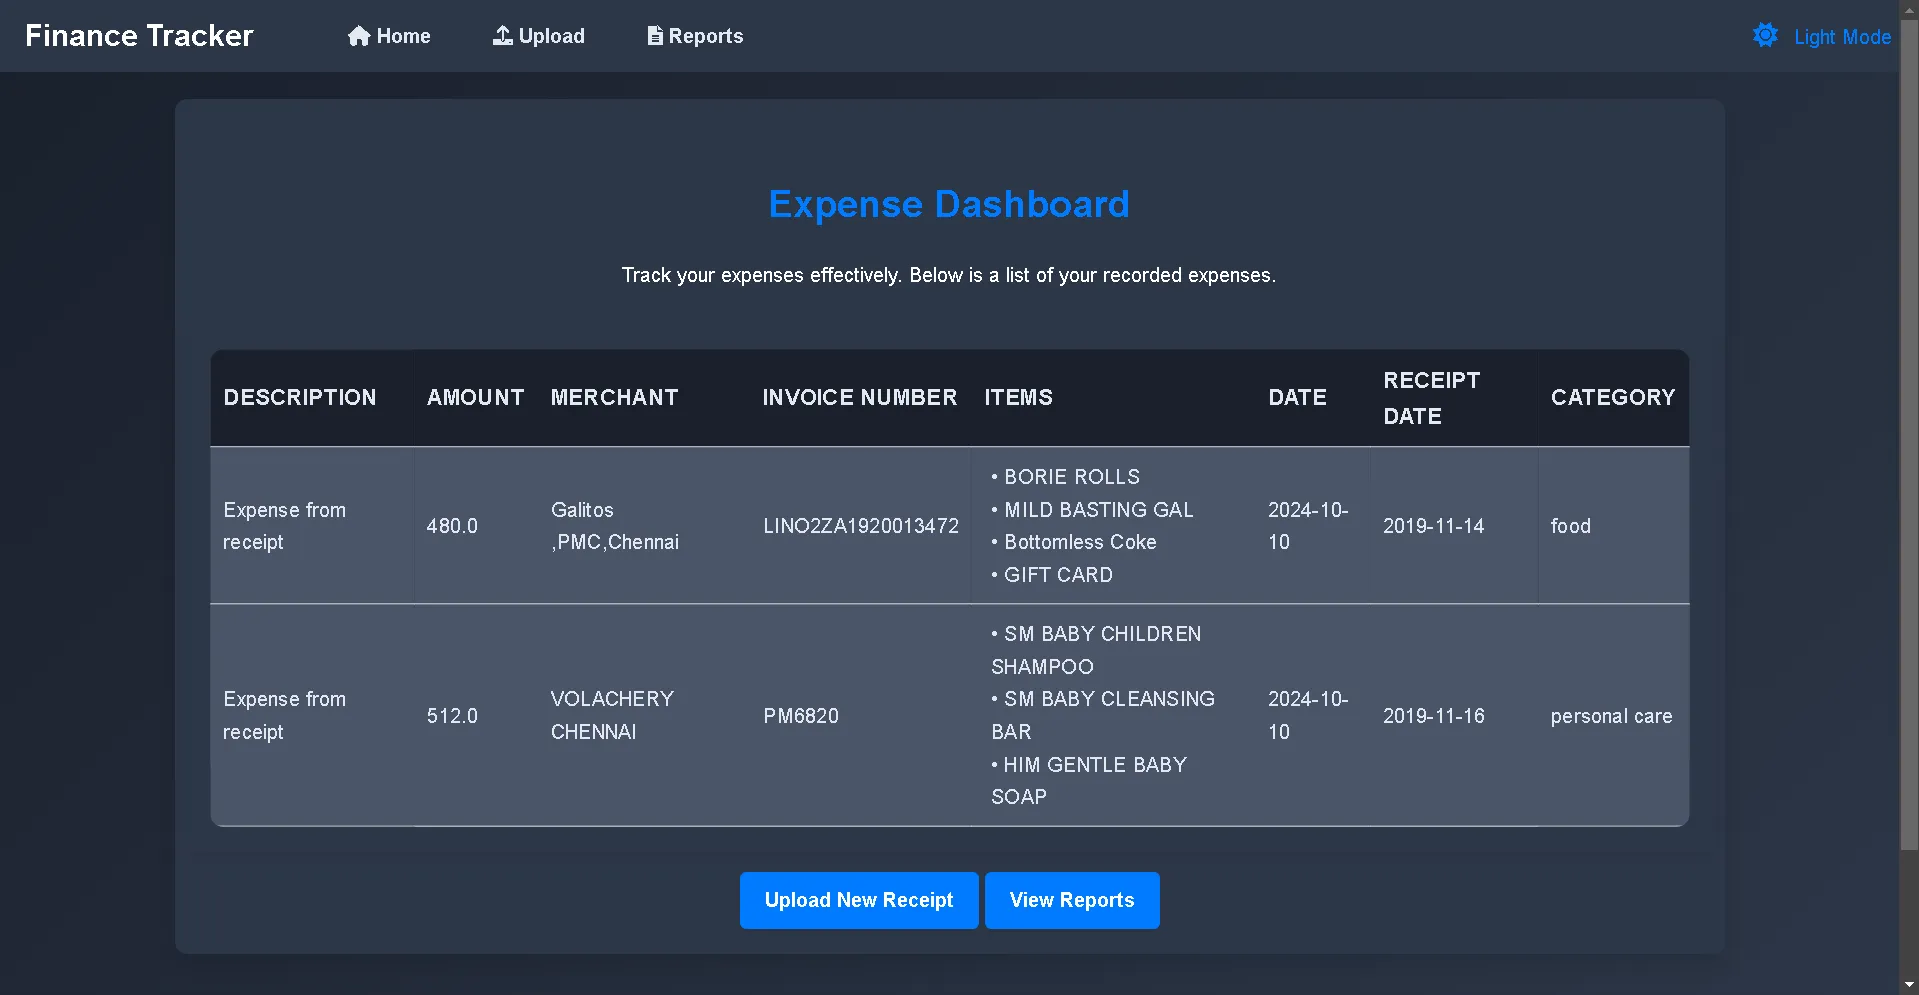Click invoice number PM6820
The image size is (1919, 995).
801,716
